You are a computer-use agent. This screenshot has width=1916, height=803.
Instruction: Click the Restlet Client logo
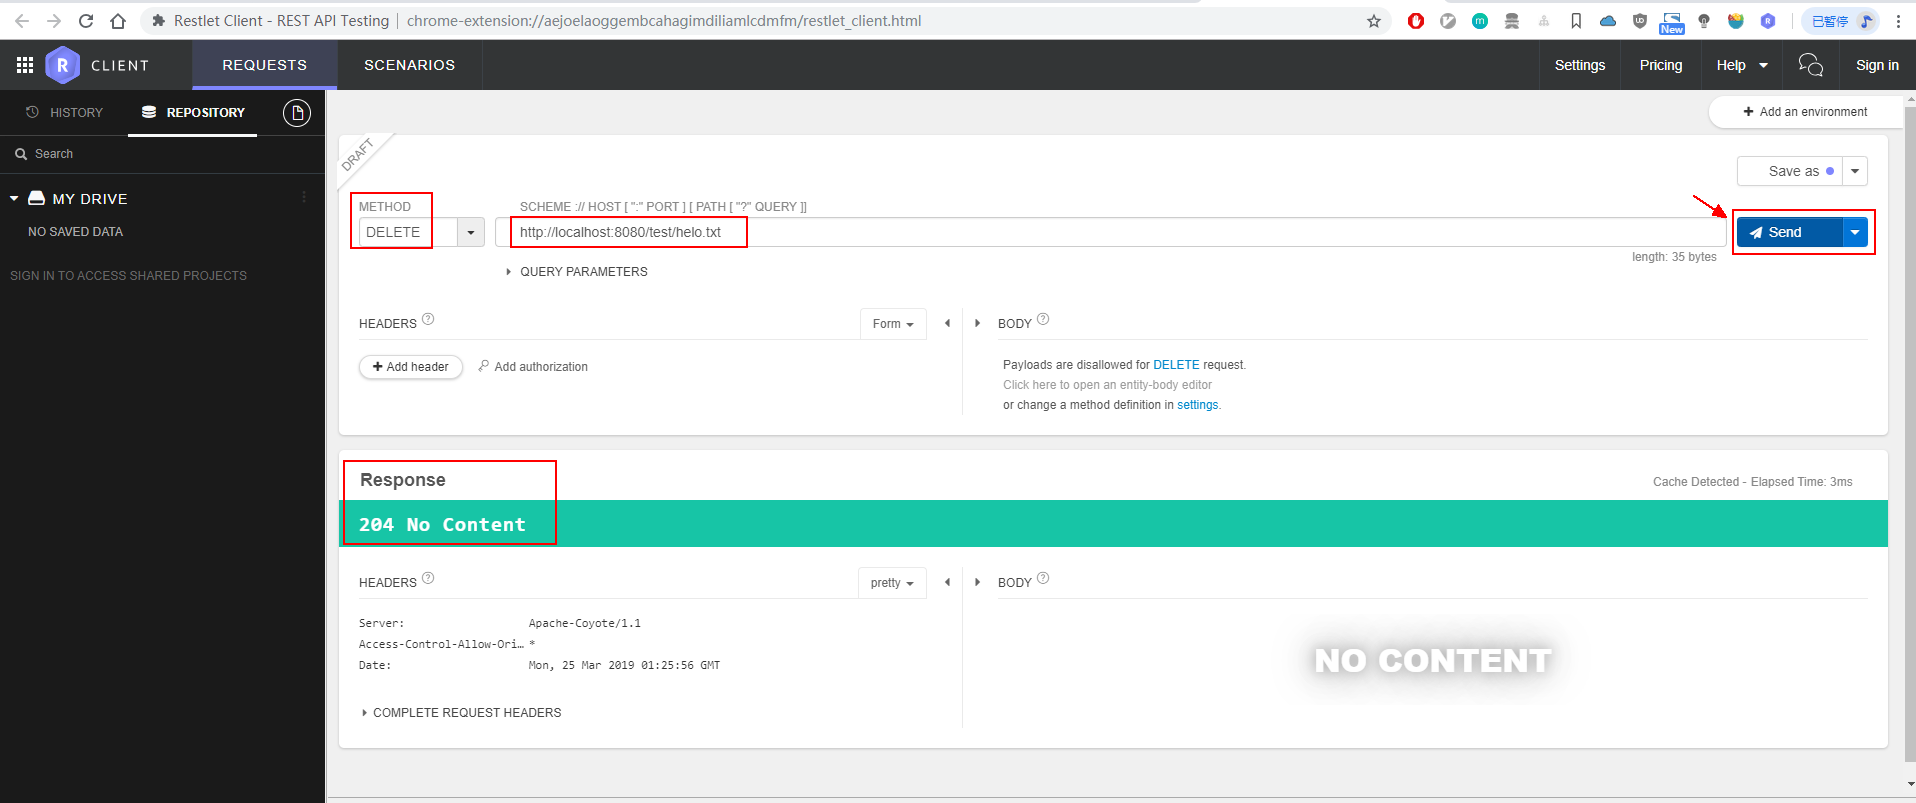click(62, 65)
